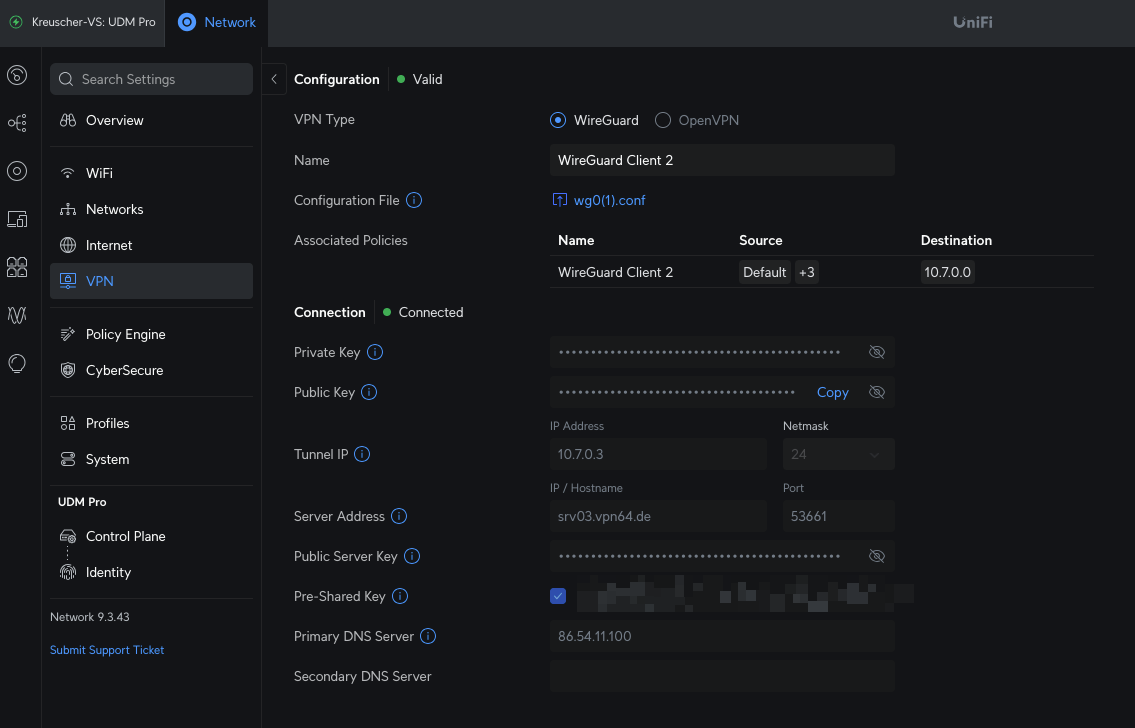
Task: Click the info icon next to Server Address
Action: click(x=399, y=516)
